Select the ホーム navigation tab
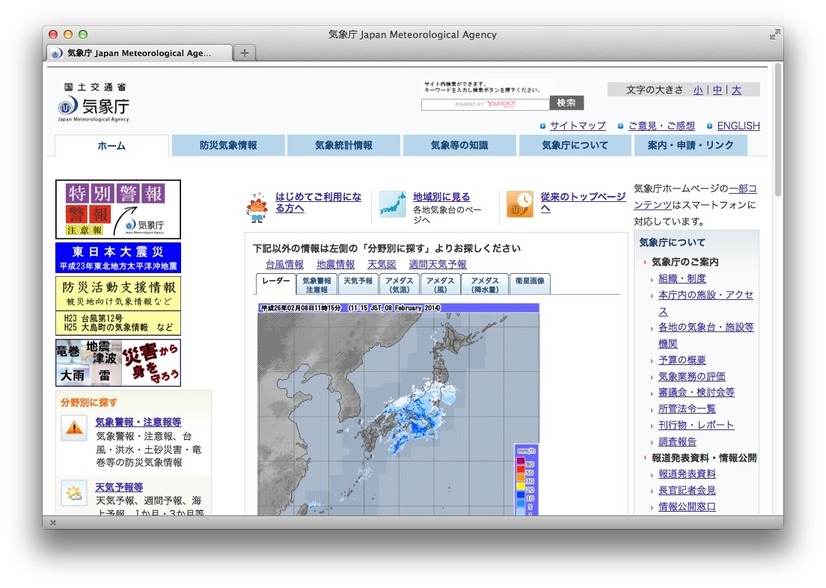The height and width of the screenshot is (588, 826). coord(112,146)
